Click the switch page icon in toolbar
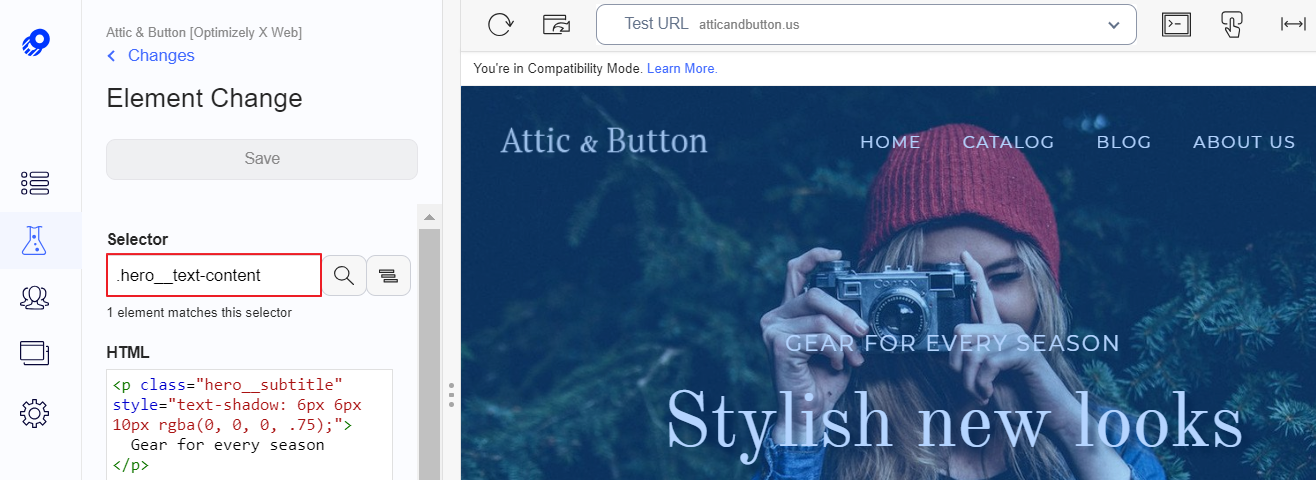The height and width of the screenshot is (480, 1316). coord(556,24)
